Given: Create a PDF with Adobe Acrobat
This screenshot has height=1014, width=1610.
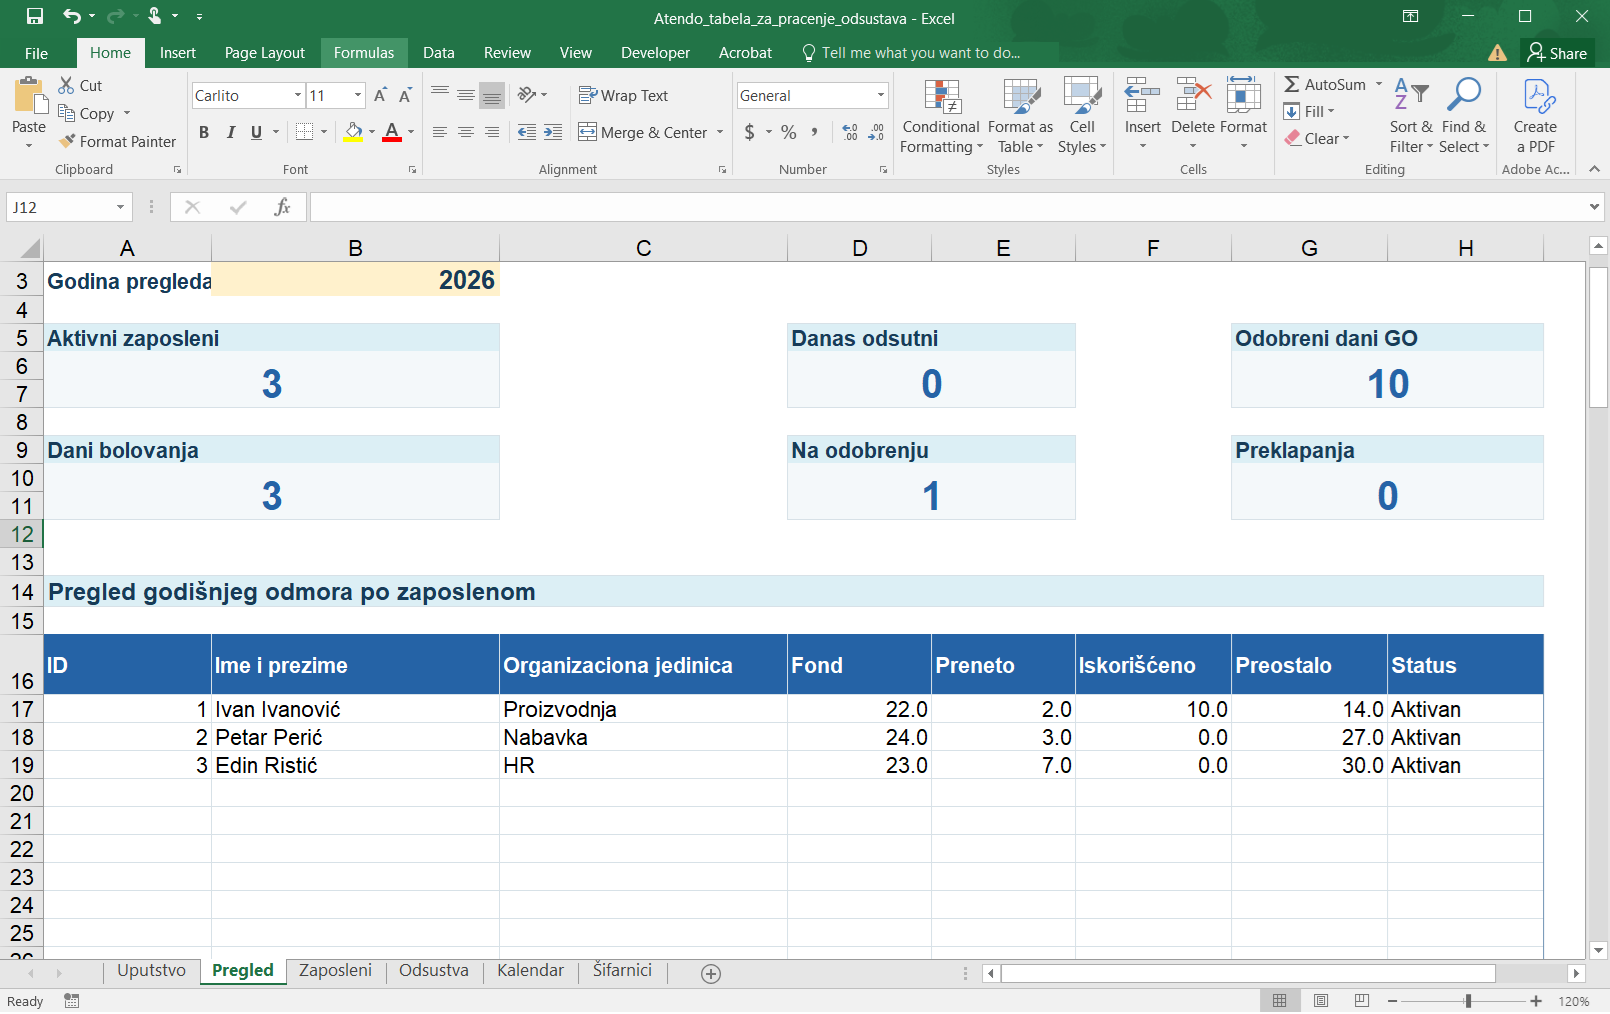Looking at the screenshot, I should (1535, 116).
